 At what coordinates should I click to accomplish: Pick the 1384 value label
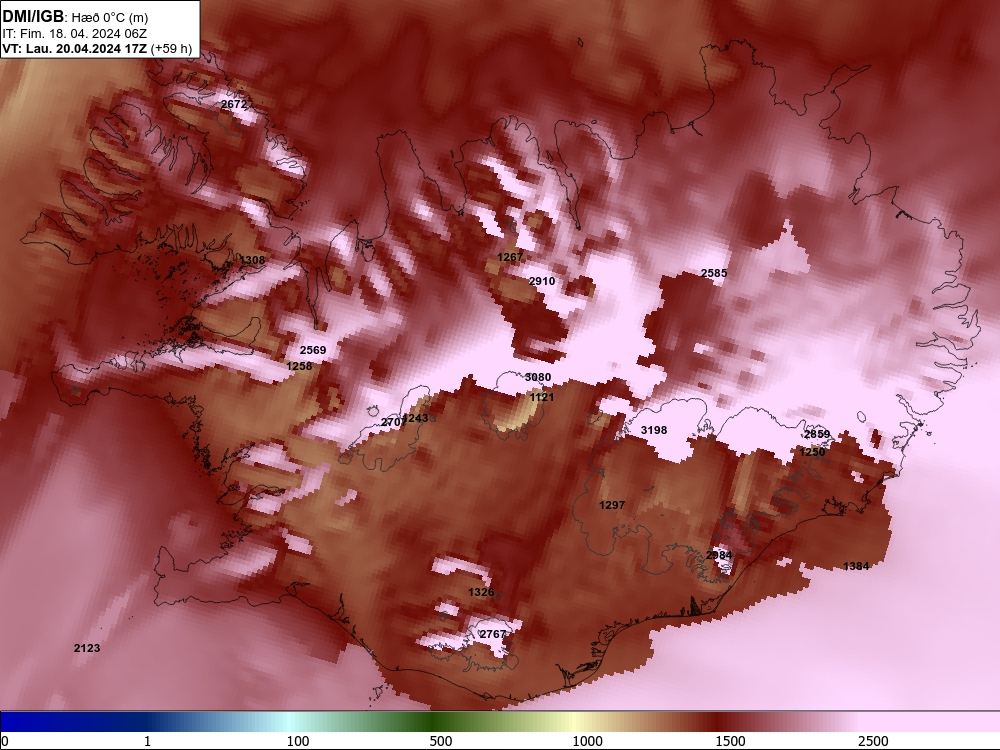856,566
